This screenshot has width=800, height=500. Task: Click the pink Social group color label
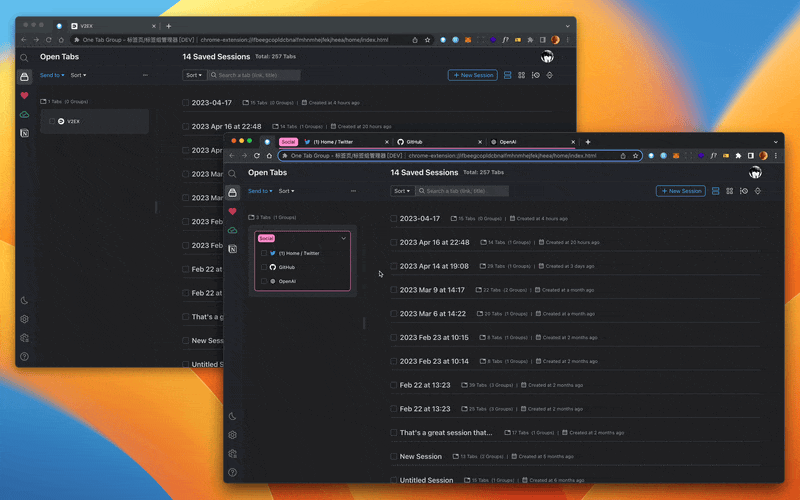point(266,238)
